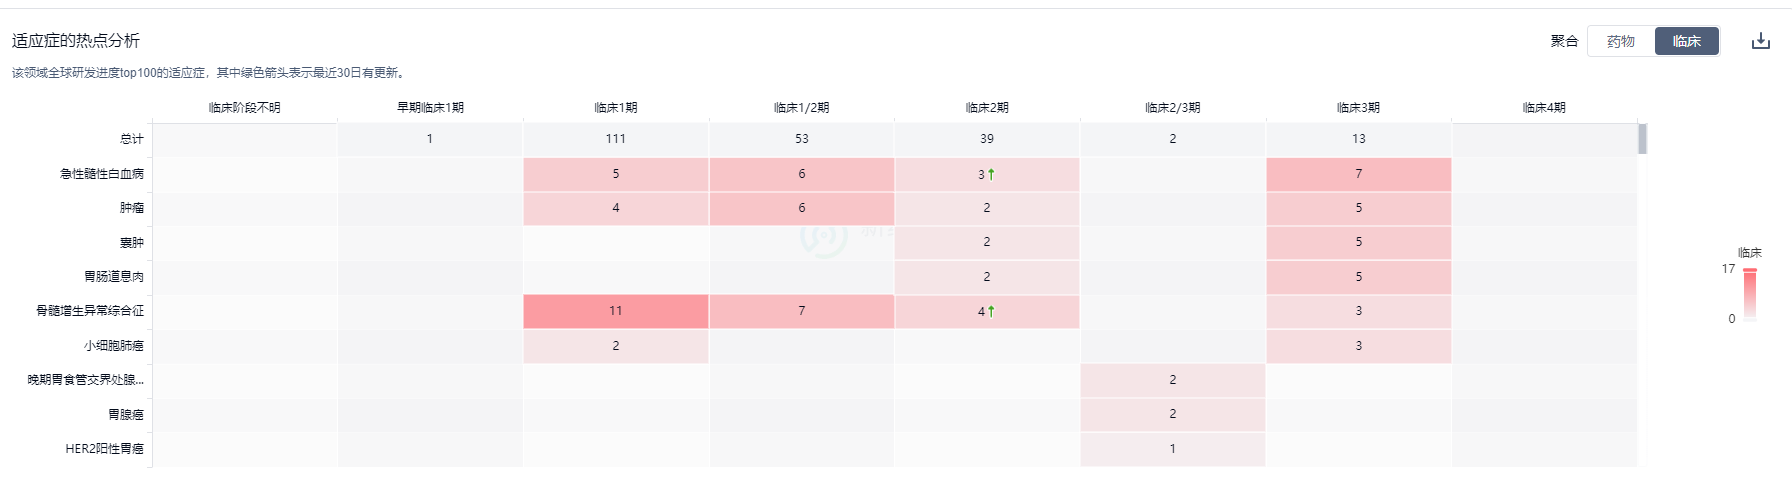Select the 临床1期 column header
The height and width of the screenshot is (489, 1792).
[616, 107]
